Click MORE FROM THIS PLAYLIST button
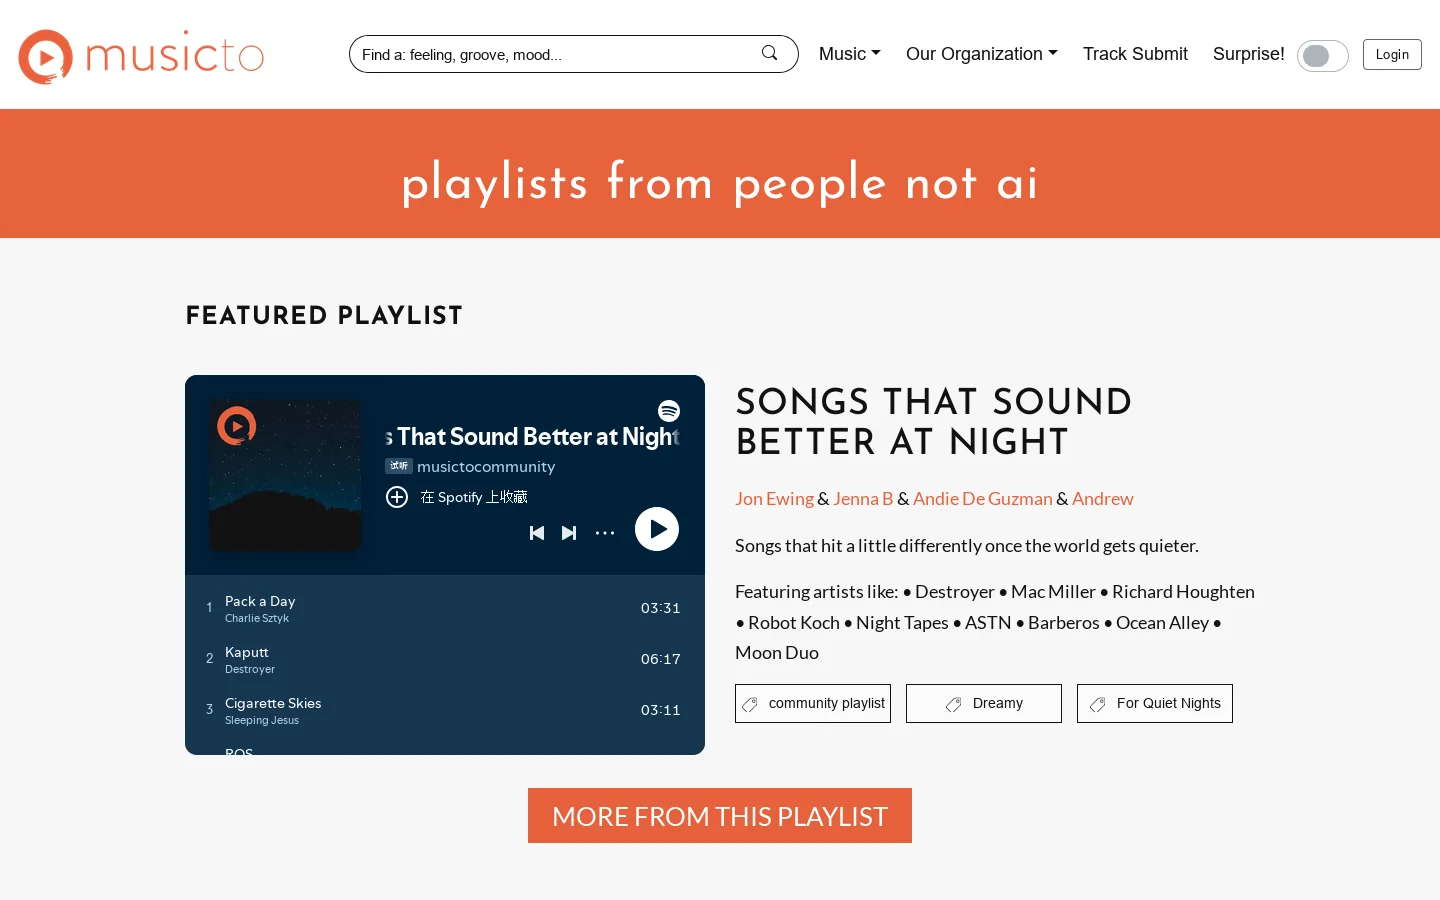1440x900 pixels. 720,816
